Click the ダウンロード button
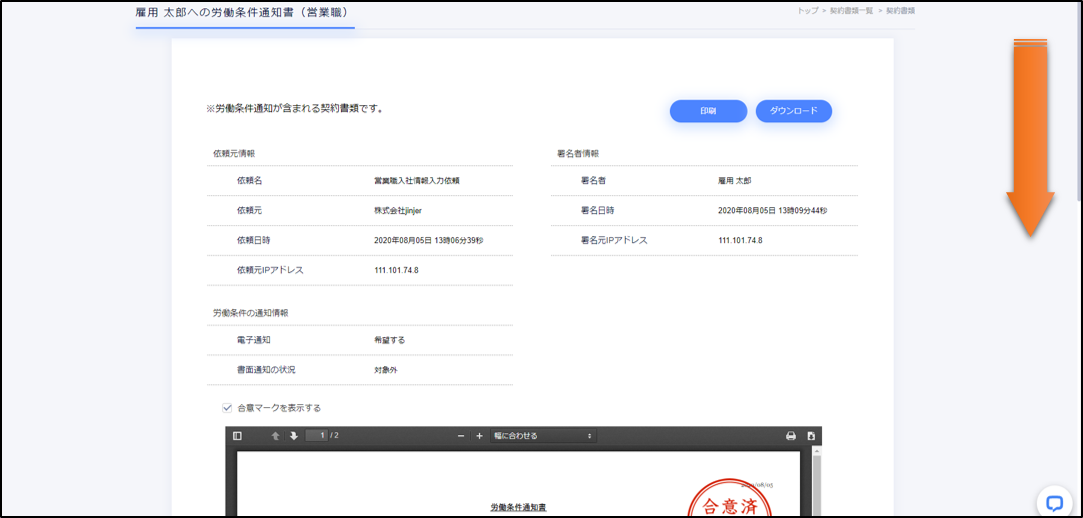 coord(794,111)
